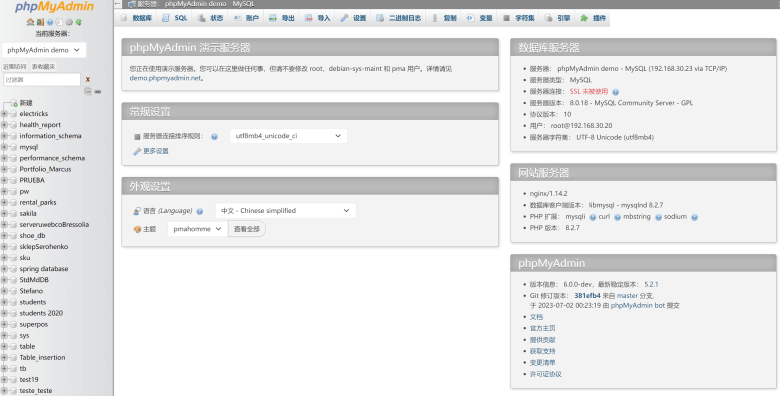Expand the performance_schema database node
The height and width of the screenshot is (396, 780).
4,158
